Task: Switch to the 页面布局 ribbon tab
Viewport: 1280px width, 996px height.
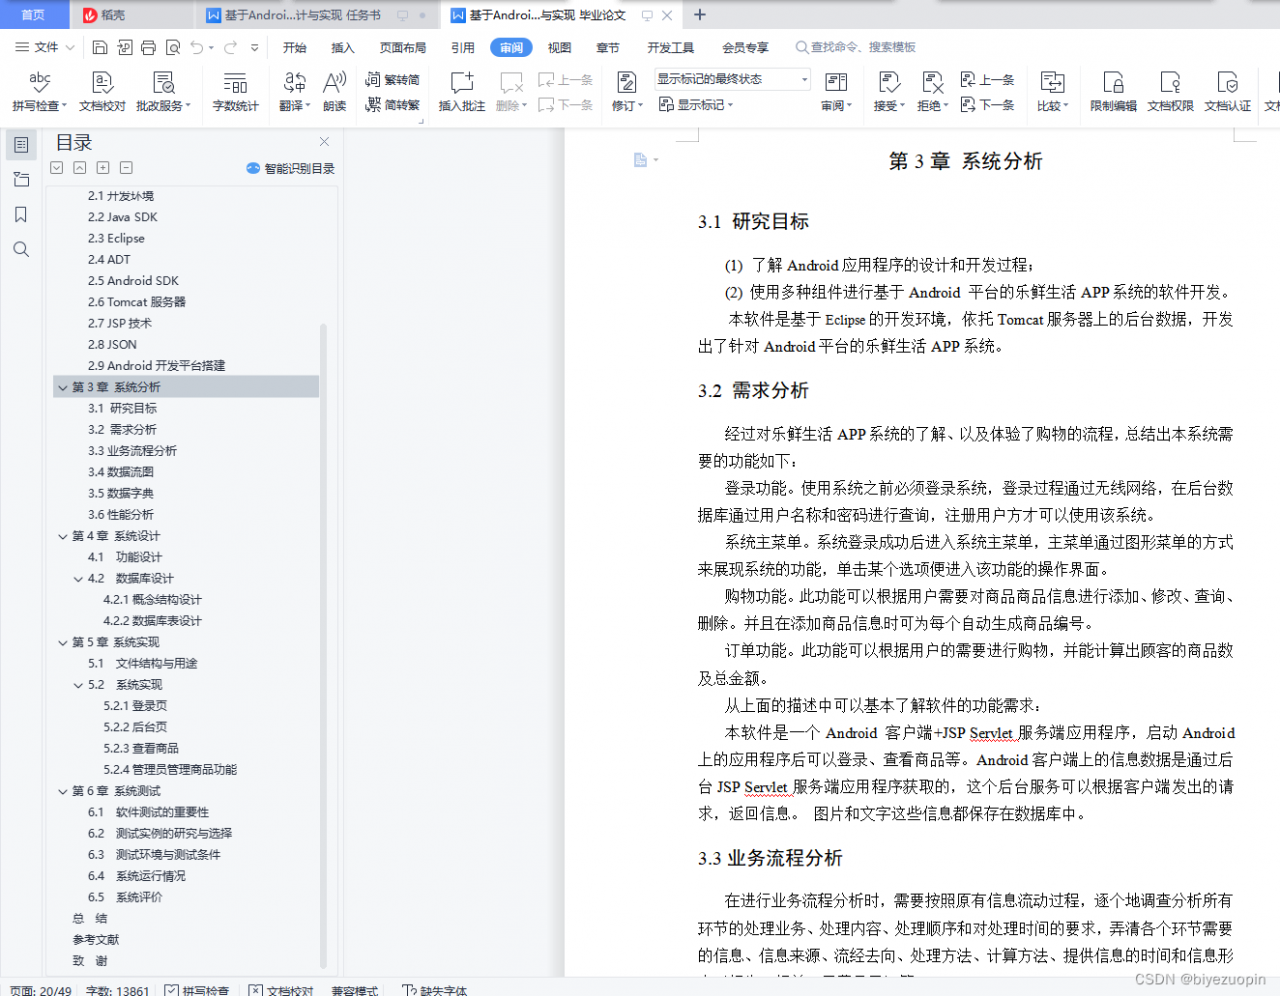Action: [x=403, y=47]
